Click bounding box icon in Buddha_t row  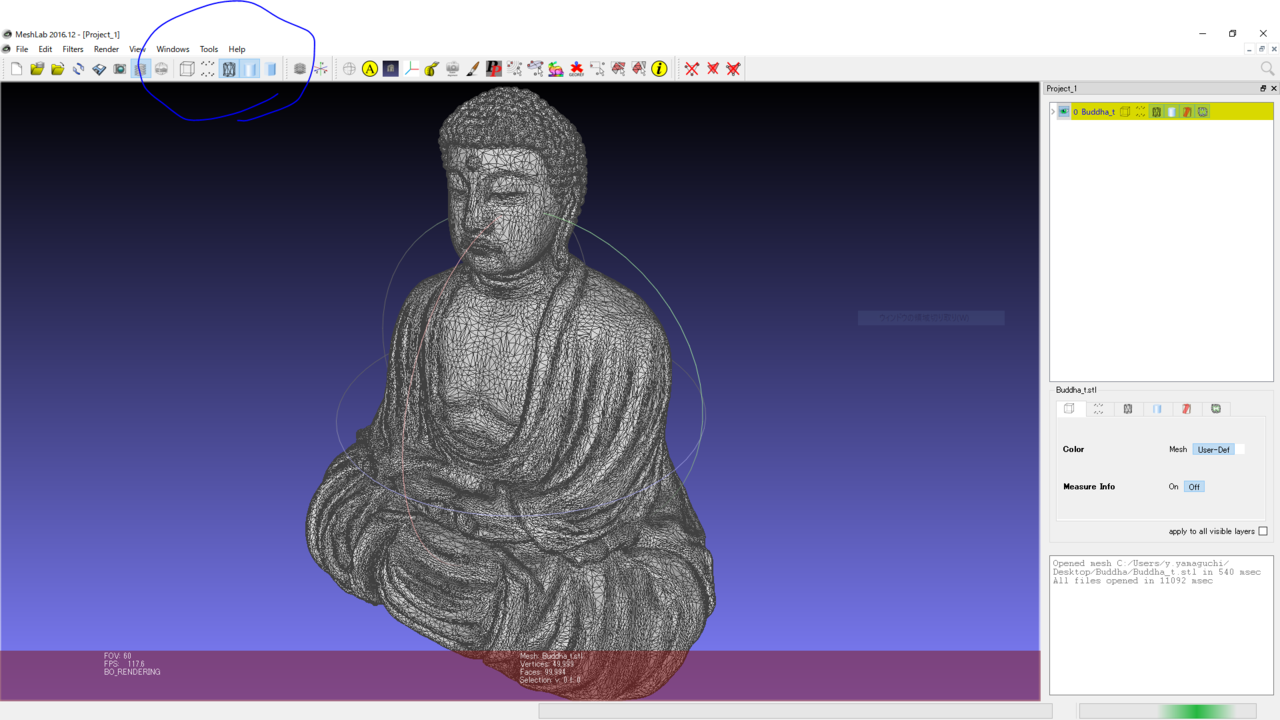1125,112
